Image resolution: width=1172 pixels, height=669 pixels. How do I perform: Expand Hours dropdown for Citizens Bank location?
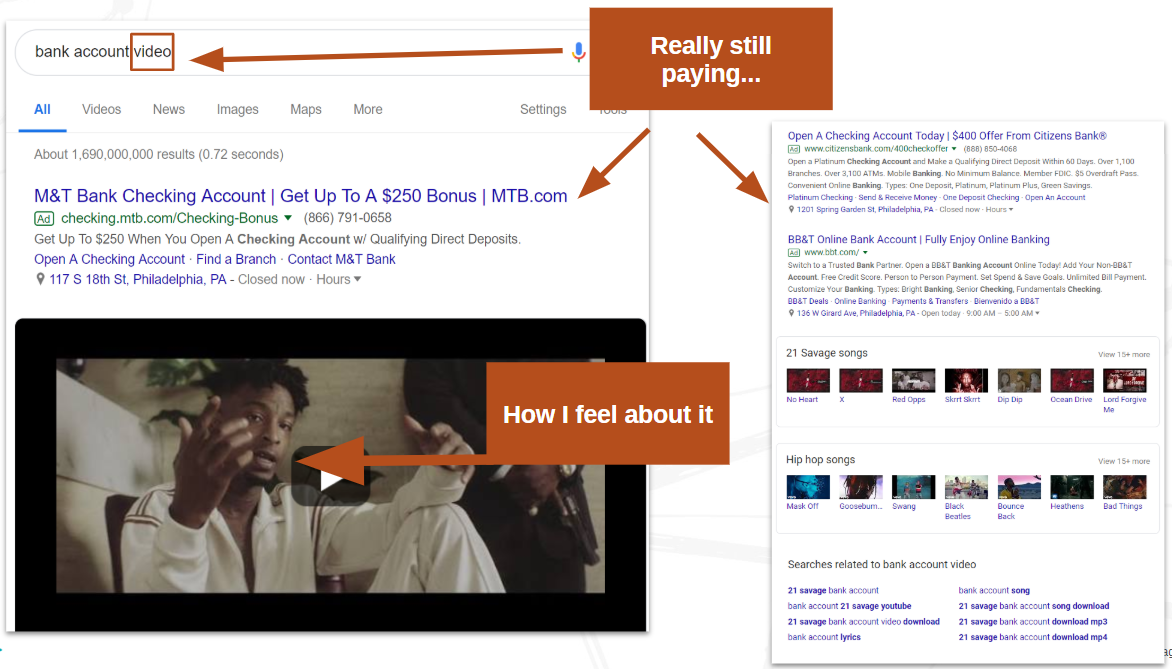tap(1000, 210)
